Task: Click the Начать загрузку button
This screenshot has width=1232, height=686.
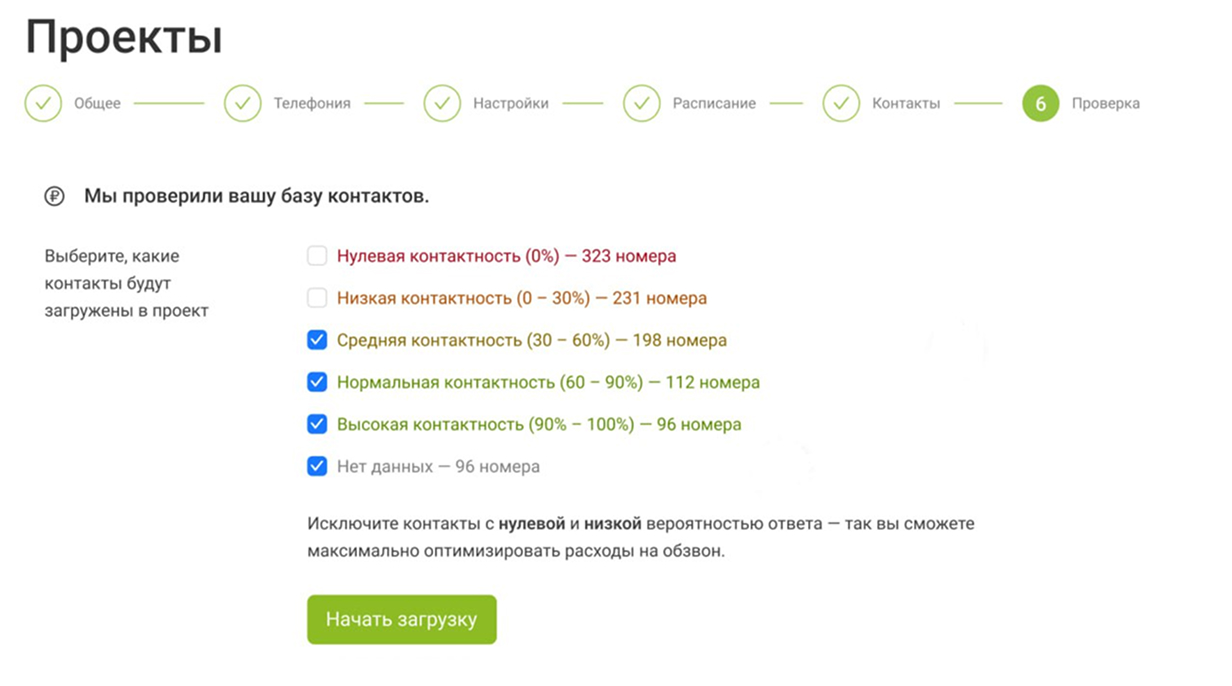Action: tap(402, 620)
